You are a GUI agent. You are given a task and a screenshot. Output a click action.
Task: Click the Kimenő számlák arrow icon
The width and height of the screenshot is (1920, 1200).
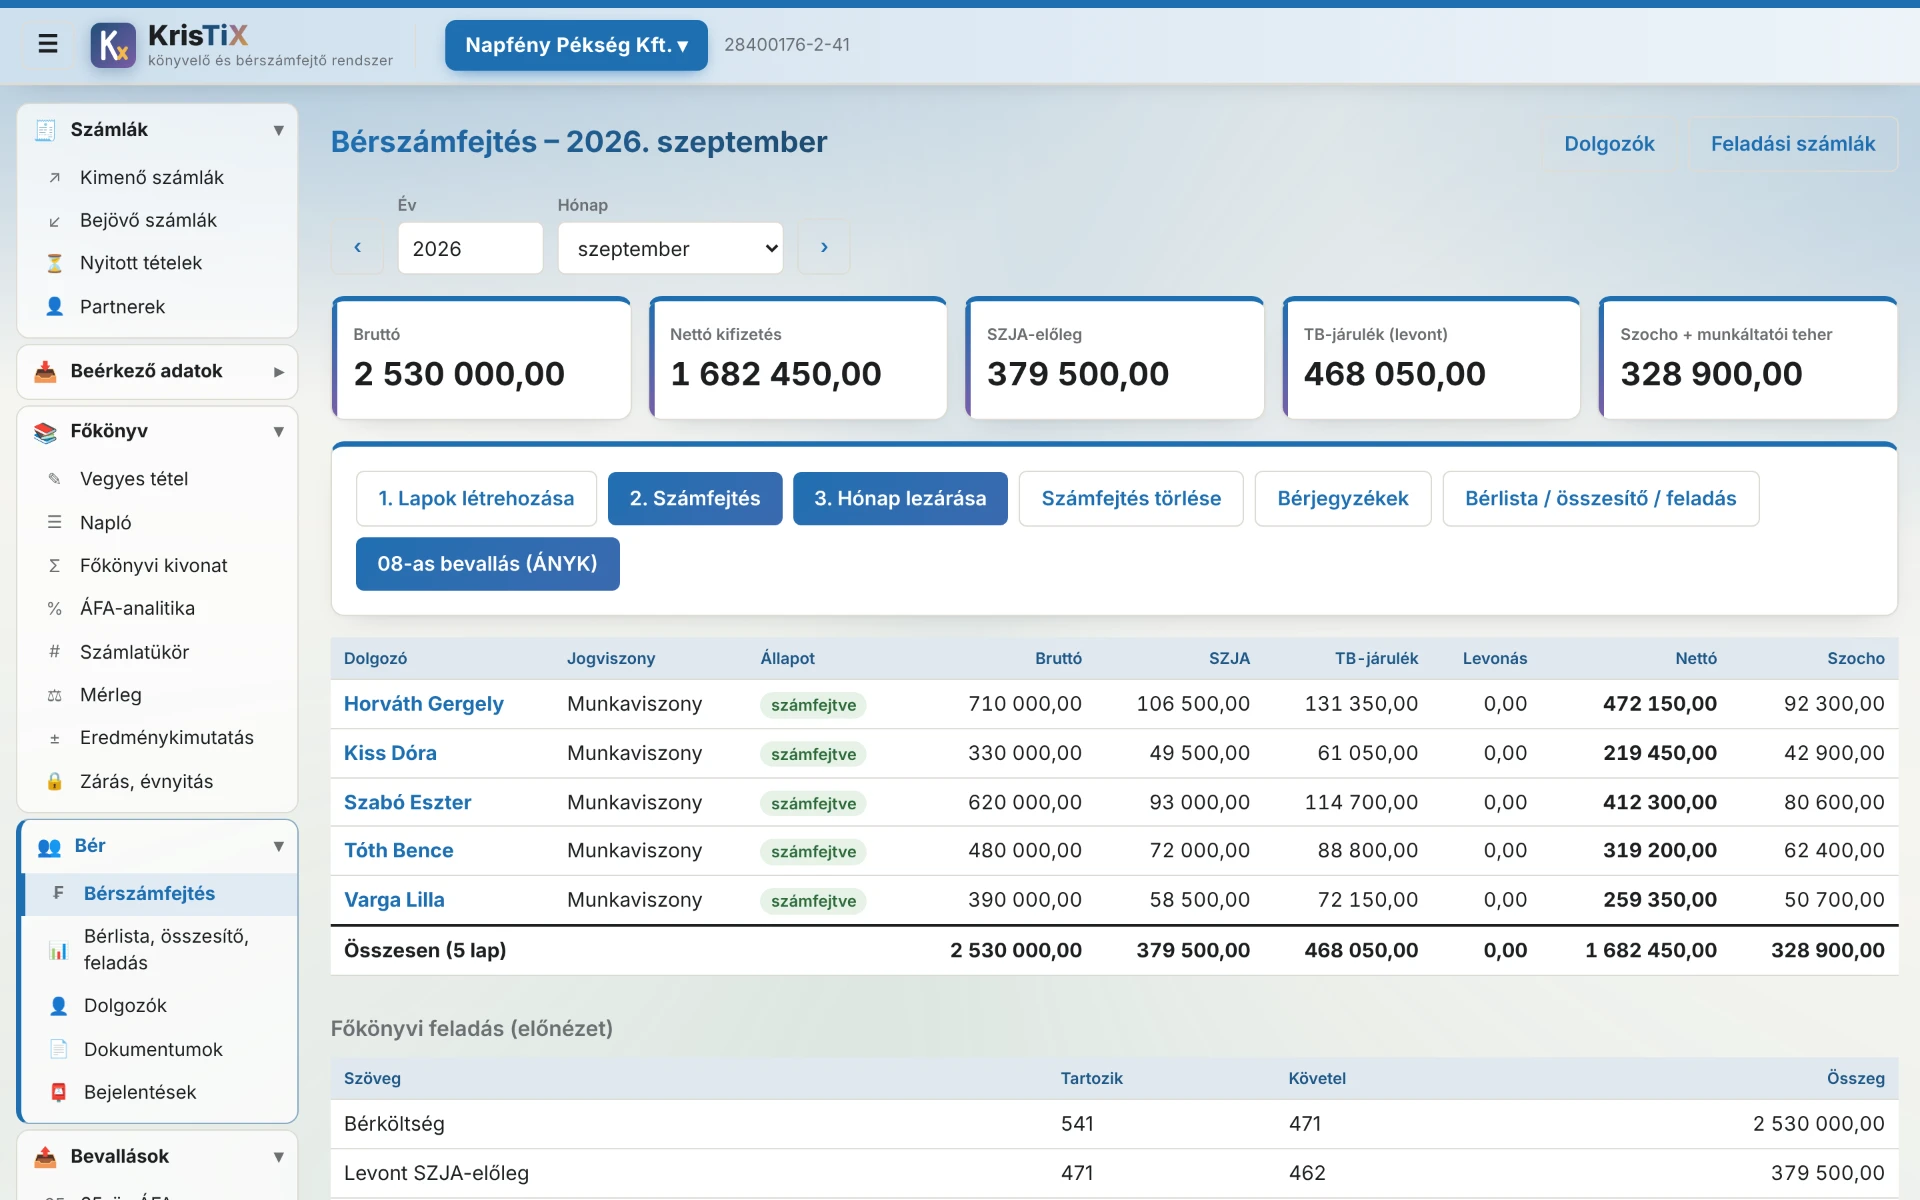(x=55, y=178)
